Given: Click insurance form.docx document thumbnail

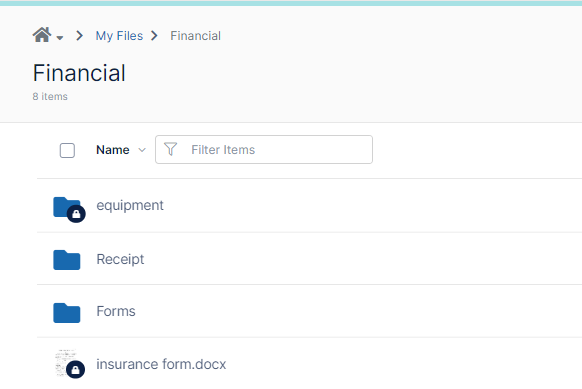Looking at the screenshot, I should tap(65, 362).
